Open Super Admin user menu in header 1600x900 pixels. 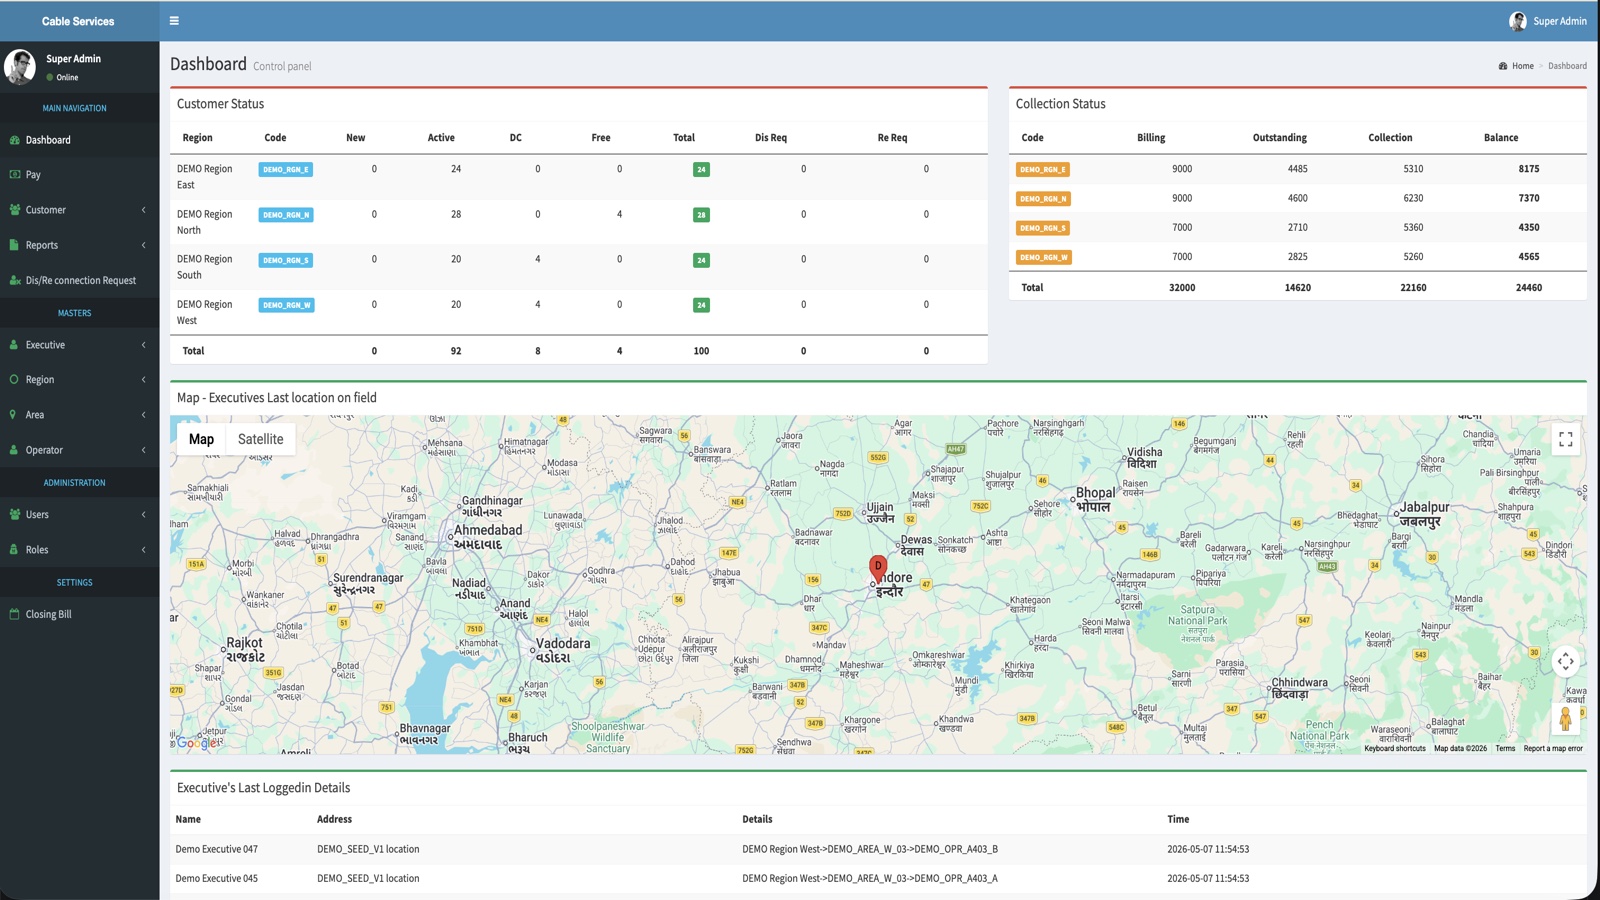tap(1547, 21)
